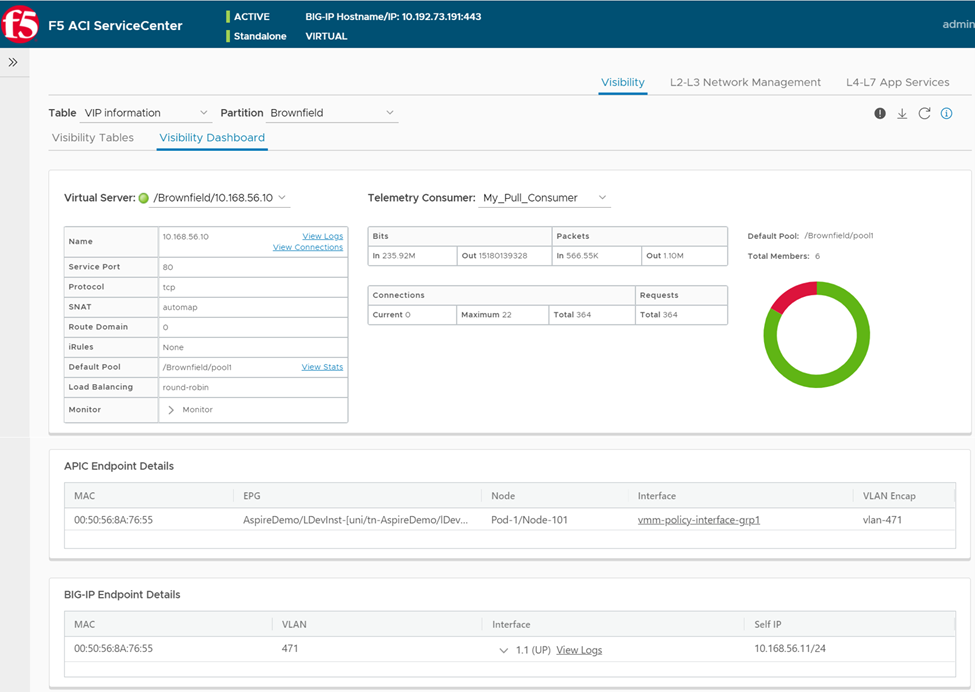Open the Partition Brownfield dropdown
Viewport: 975px width, 692px height.
click(x=390, y=113)
